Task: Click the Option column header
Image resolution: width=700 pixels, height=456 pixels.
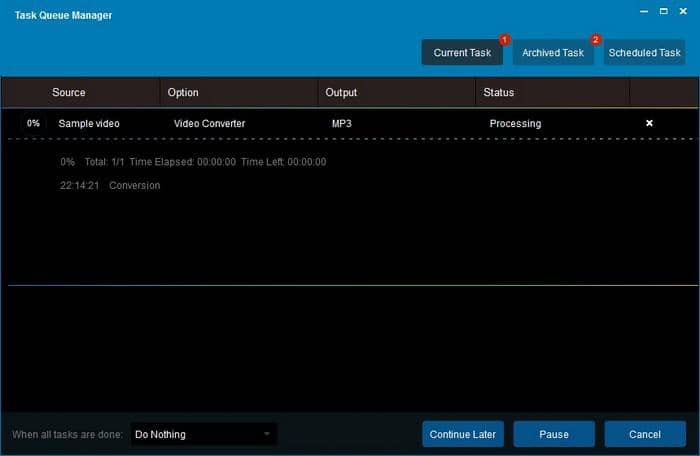Action: tap(183, 92)
